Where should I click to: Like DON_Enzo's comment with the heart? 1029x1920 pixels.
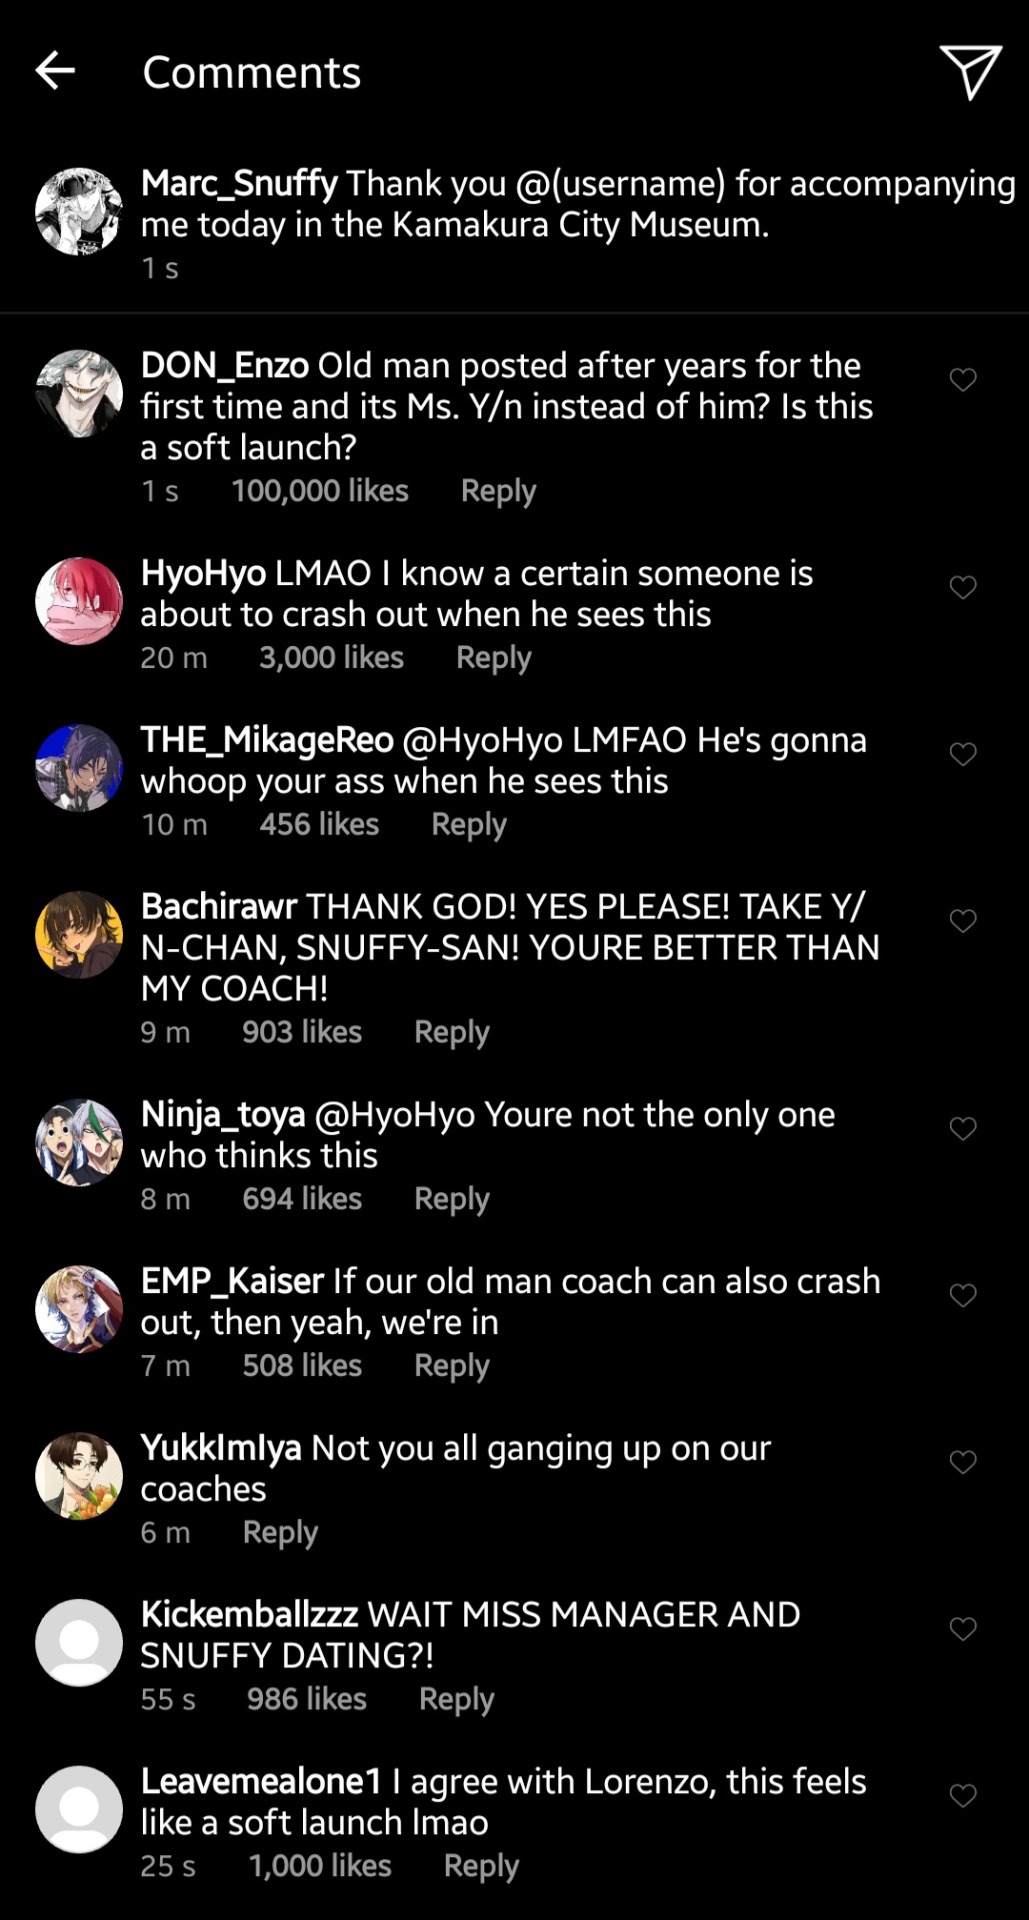pyautogui.click(x=962, y=380)
